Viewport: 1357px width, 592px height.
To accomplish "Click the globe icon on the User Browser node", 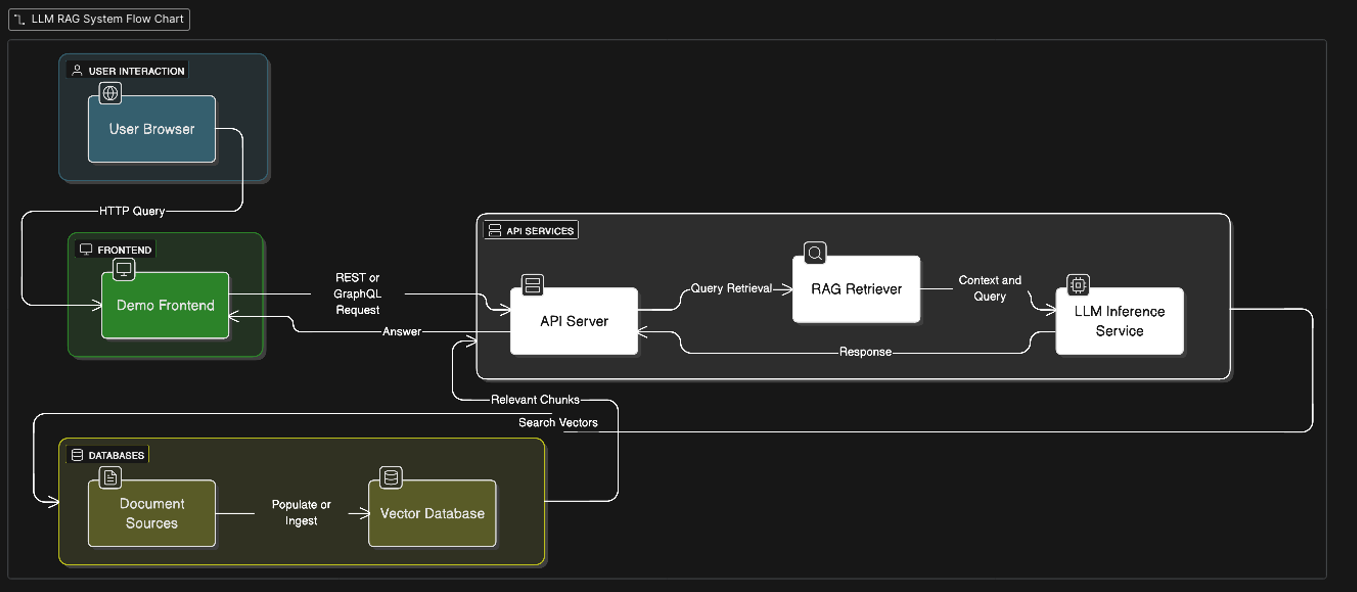I will pos(110,92).
